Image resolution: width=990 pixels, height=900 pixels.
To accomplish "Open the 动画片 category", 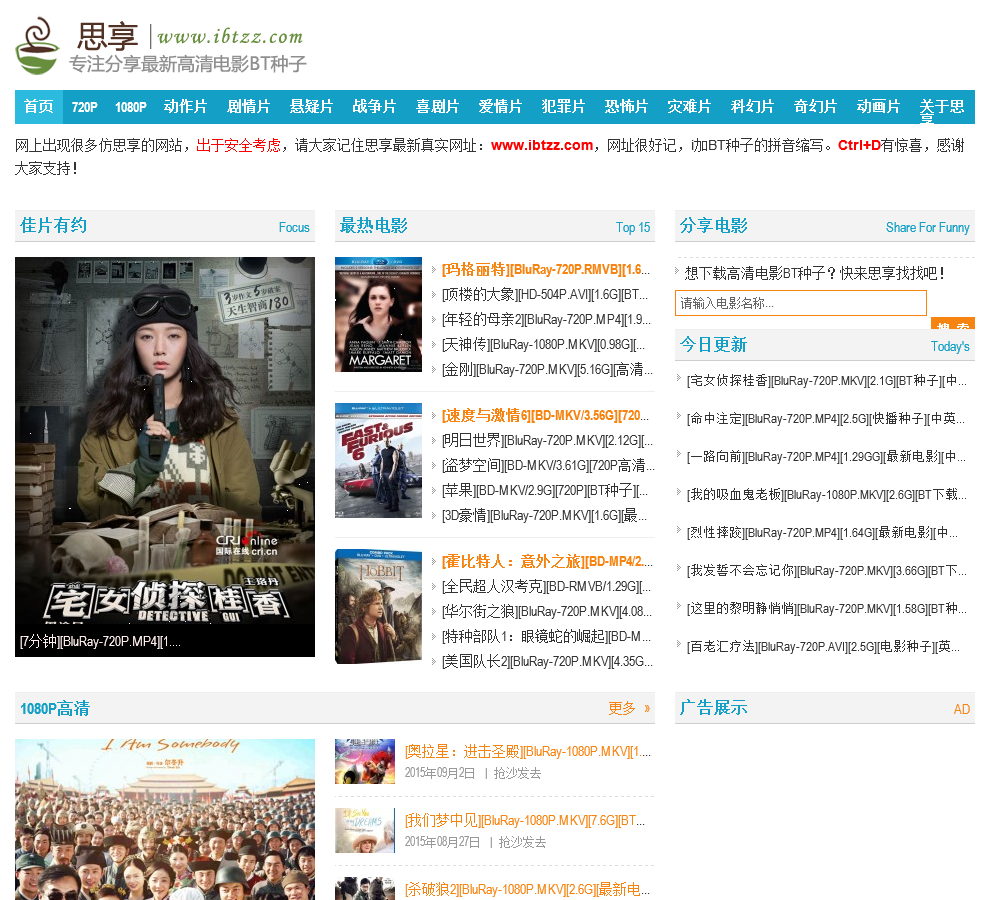I will [878, 107].
